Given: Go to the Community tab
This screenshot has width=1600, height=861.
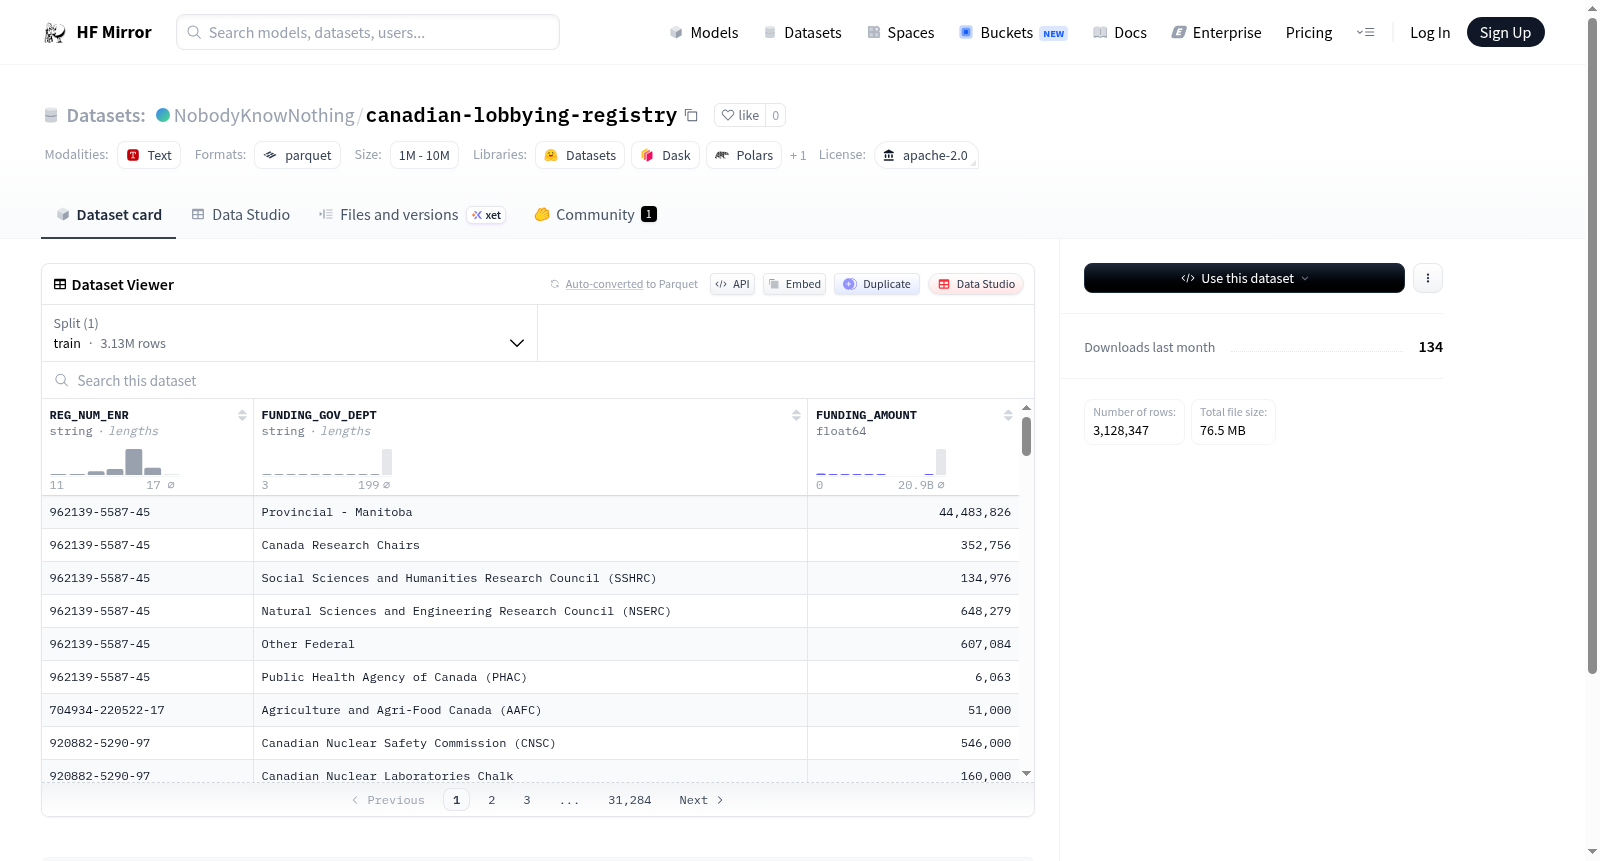Looking at the screenshot, I should (x=595, y=215).
